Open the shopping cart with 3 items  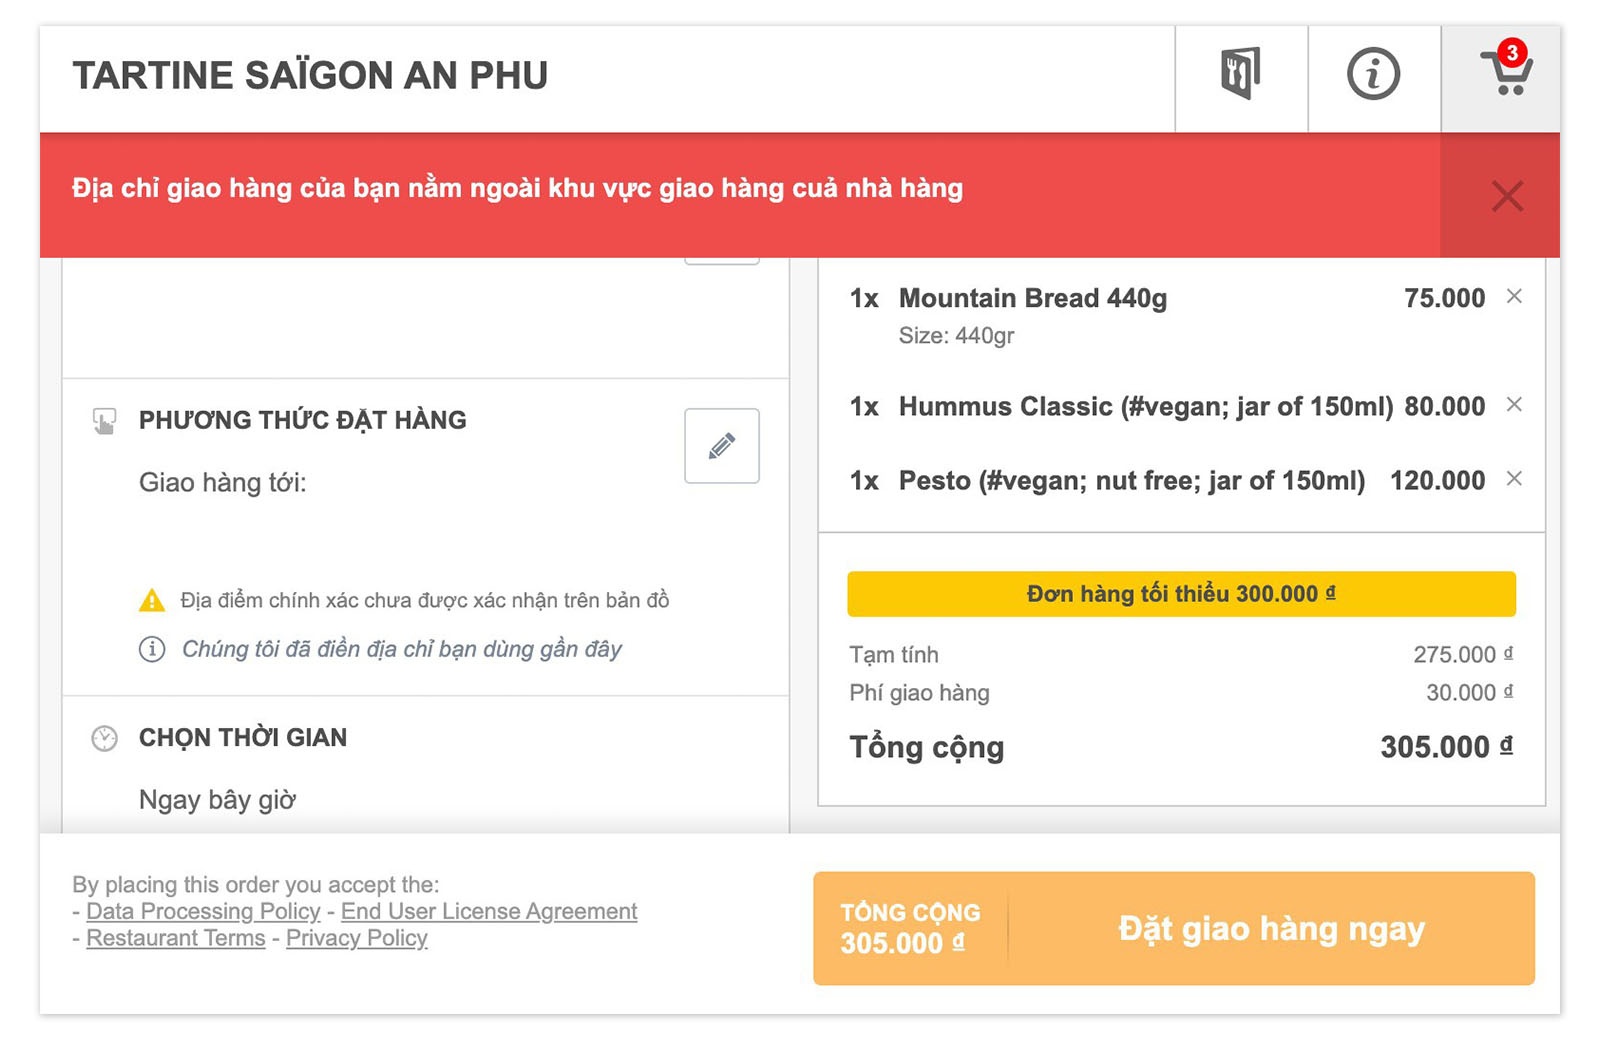pyautogui.click(x=1505, y=72)
